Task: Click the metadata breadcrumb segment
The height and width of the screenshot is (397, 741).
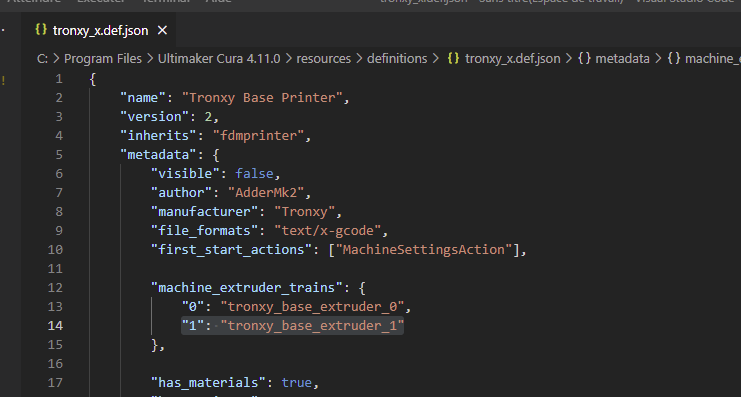Action: pyautogui.click(x=622, y=59)
